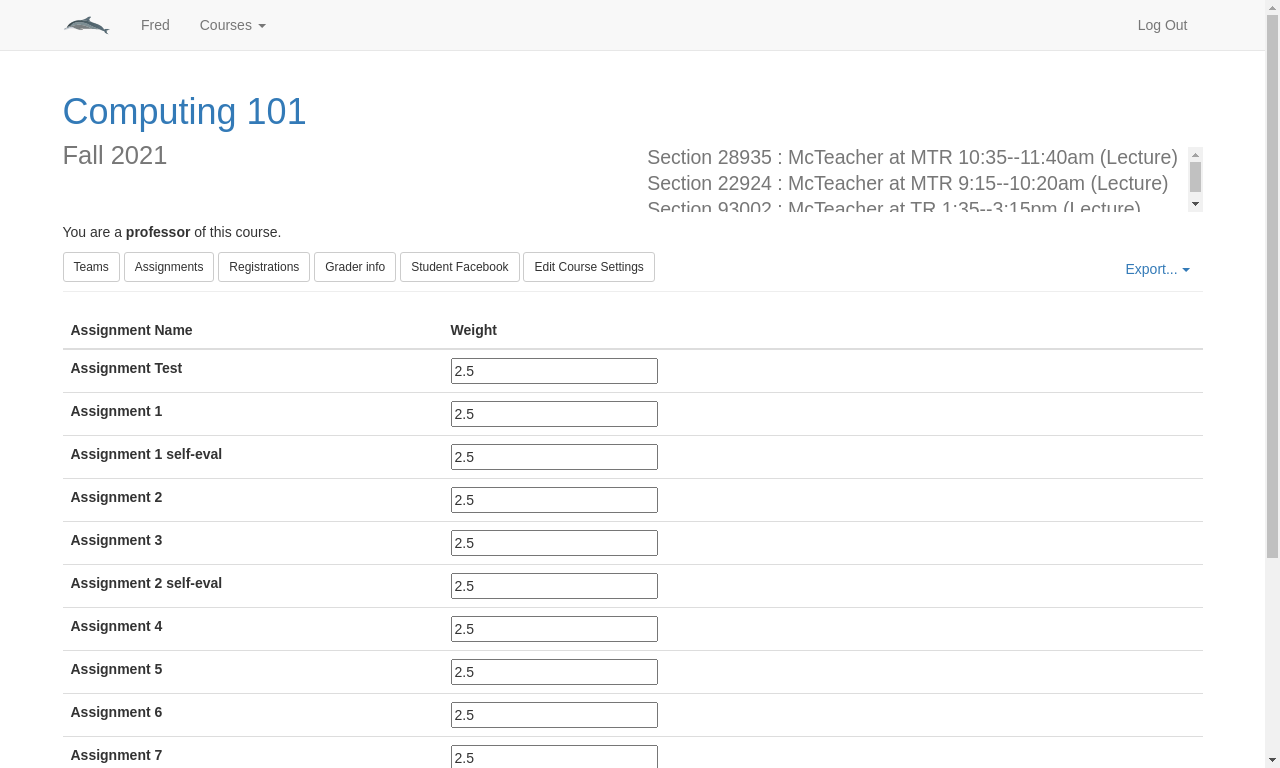Open the Teams page
This screenshot has width=1280, height=768.
point(91,267)
